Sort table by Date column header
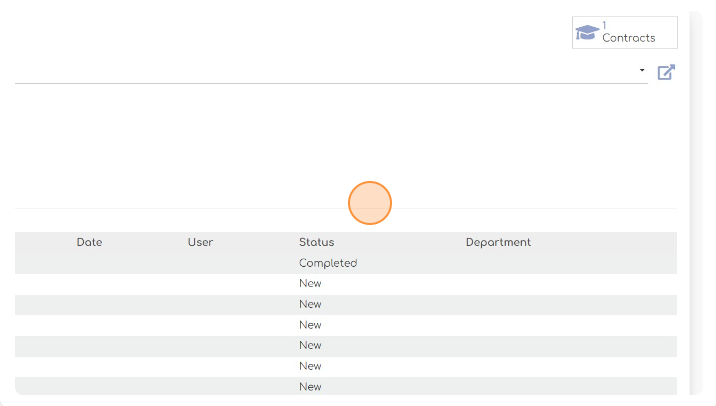 tap(90, 242)
